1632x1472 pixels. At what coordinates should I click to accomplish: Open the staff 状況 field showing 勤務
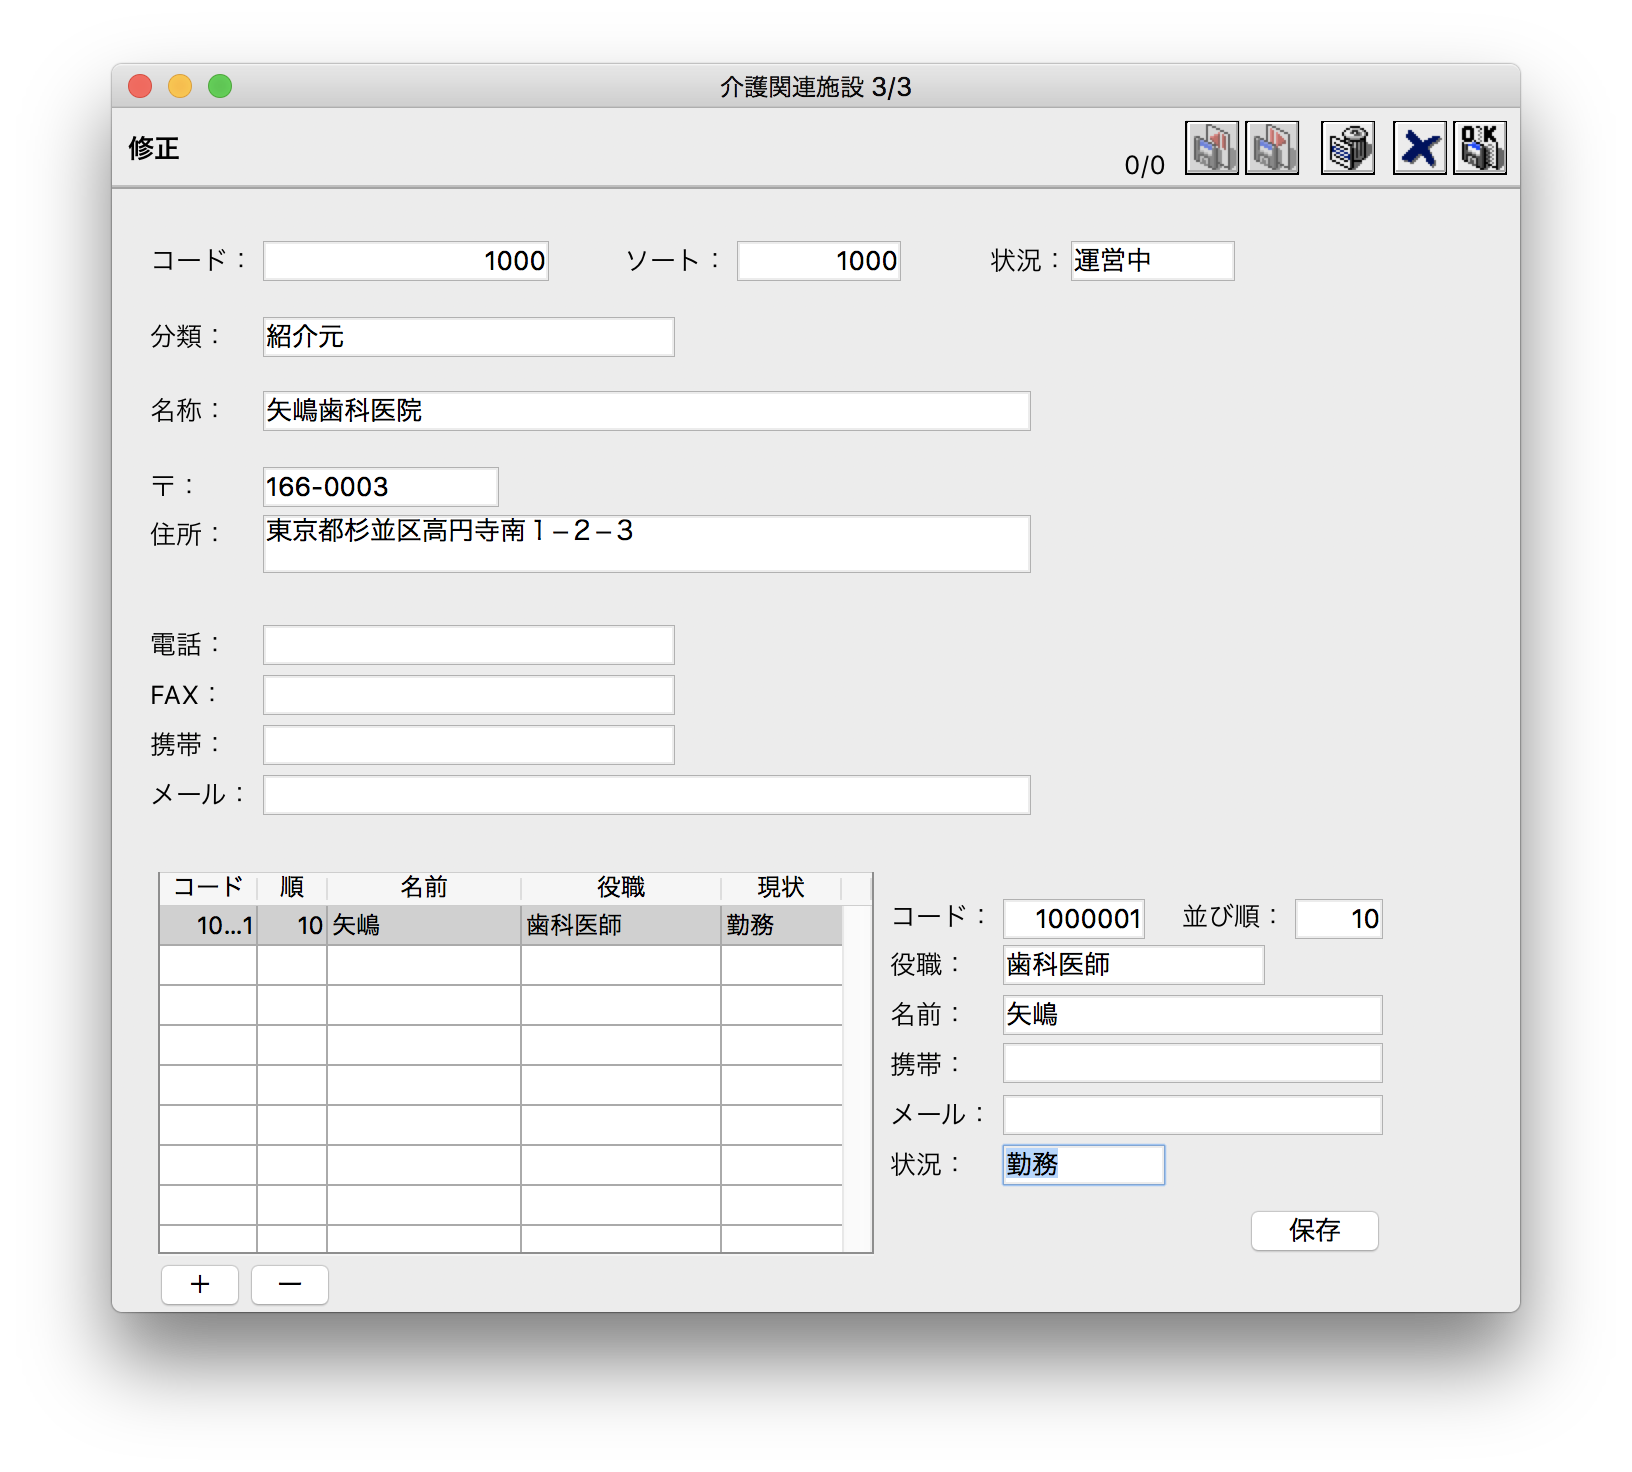(1083, 1165)
